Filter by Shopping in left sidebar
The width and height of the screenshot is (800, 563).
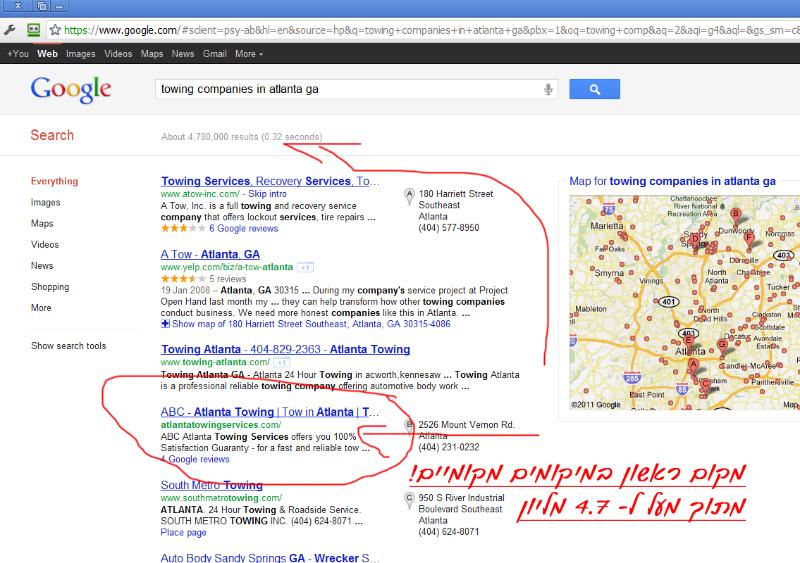(50, 287)
